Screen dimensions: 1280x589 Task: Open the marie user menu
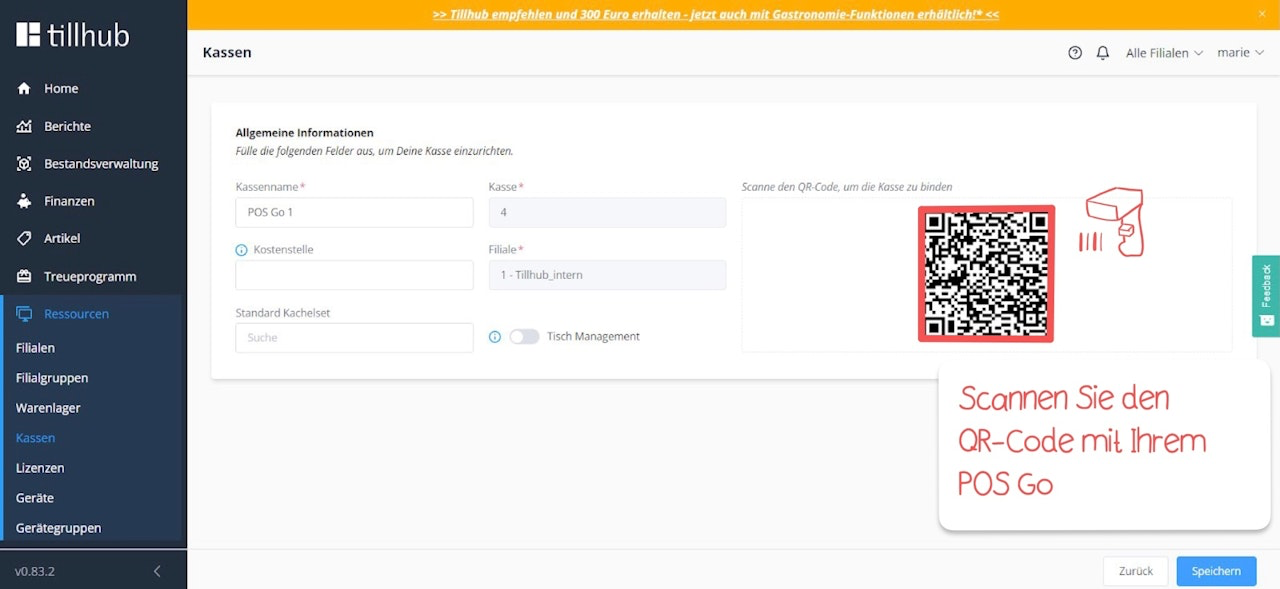tap(1240, 53)
